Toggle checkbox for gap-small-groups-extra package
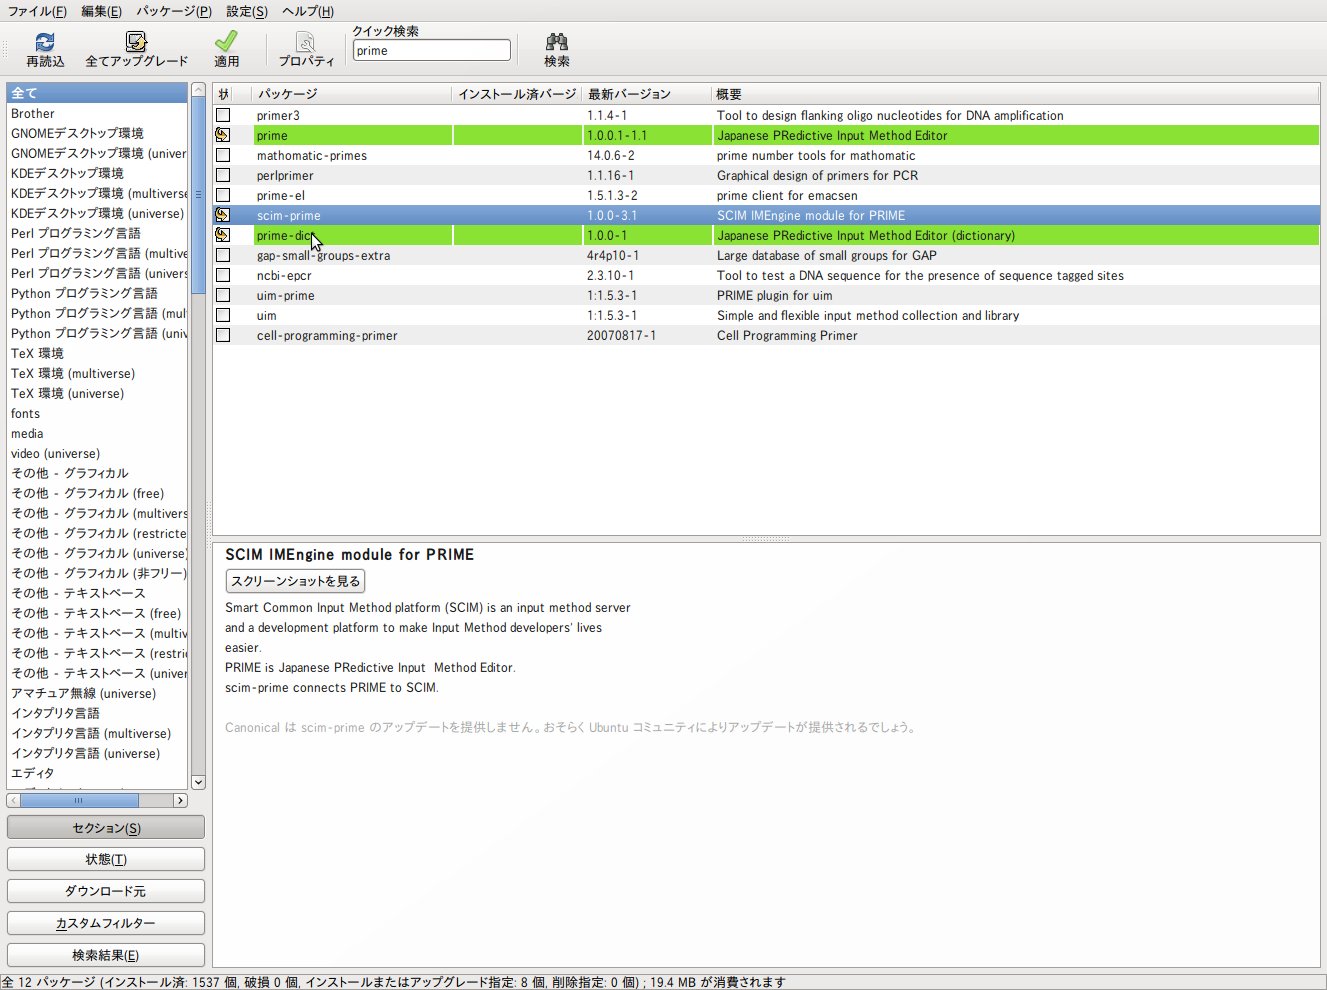Image resolution: width=1327 pixels, height=990 pixels. click(223, 255)
